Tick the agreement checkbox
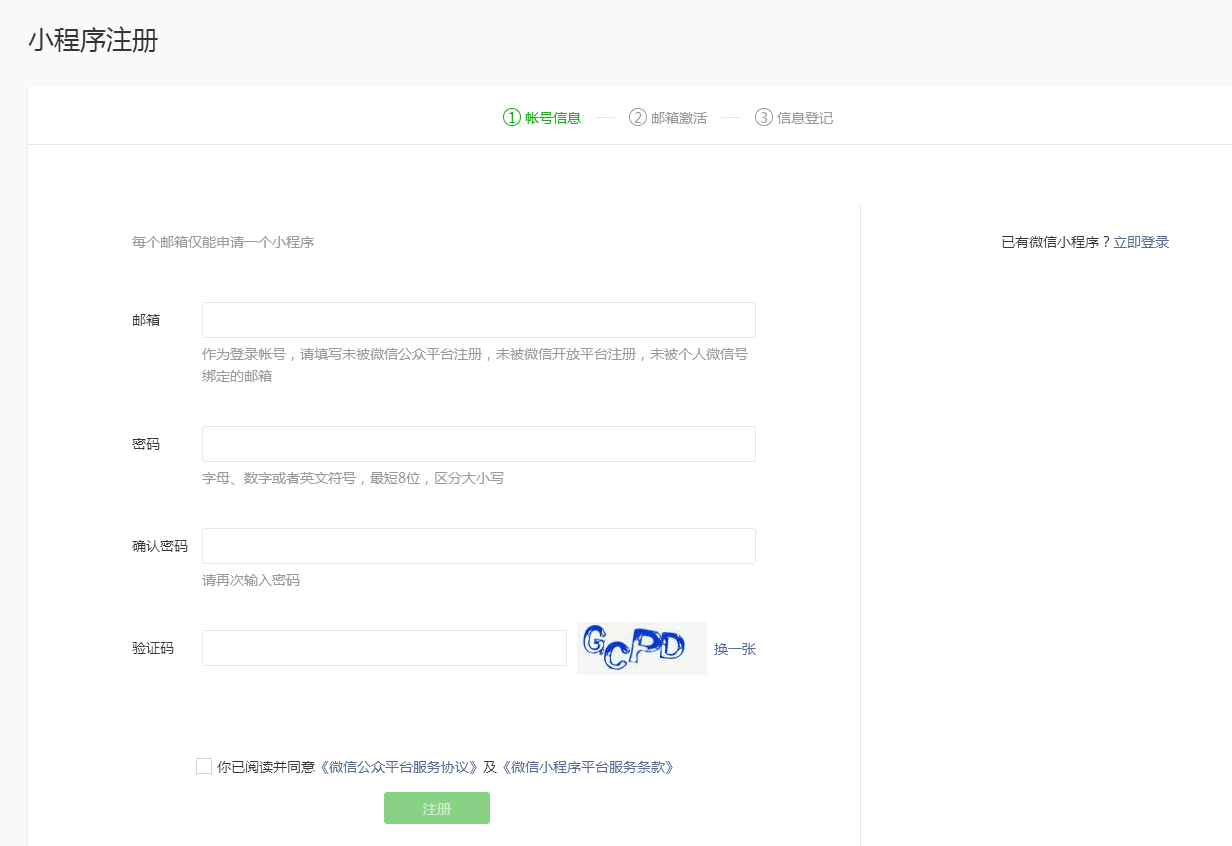This screenshot has width=1232, height=846. [x=204, y=766]
